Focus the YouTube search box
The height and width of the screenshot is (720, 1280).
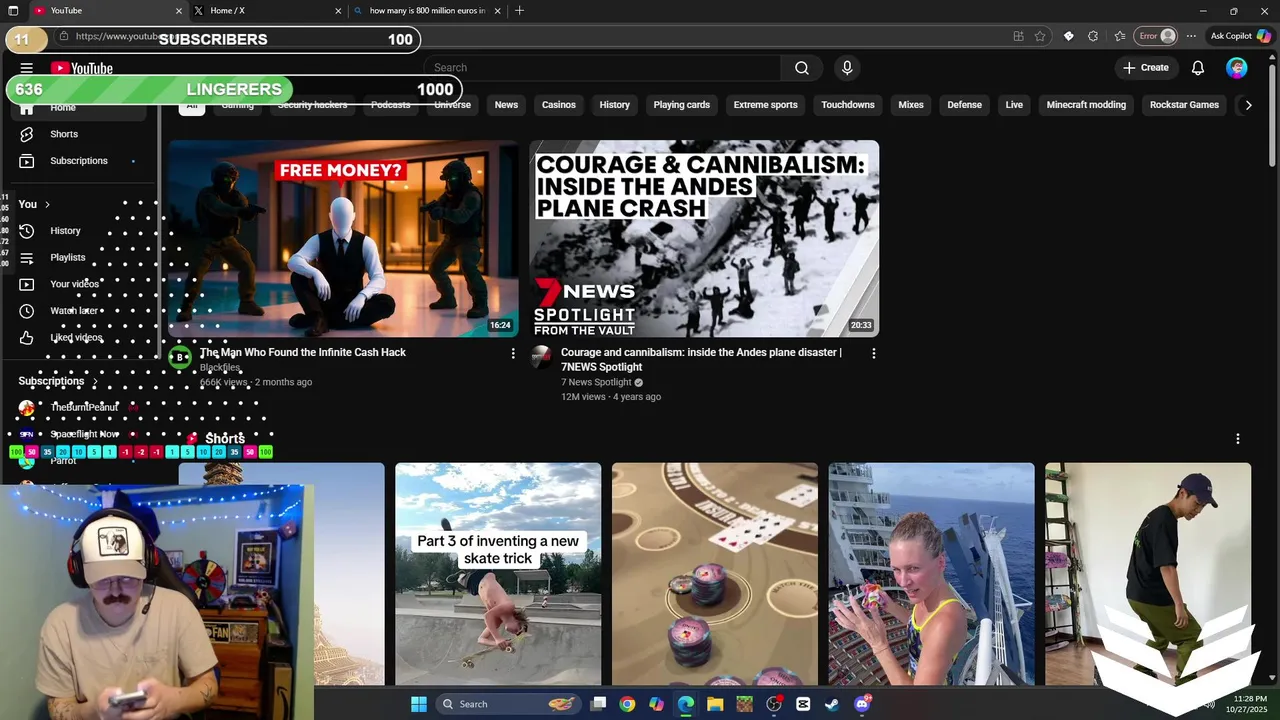[602, 68]
